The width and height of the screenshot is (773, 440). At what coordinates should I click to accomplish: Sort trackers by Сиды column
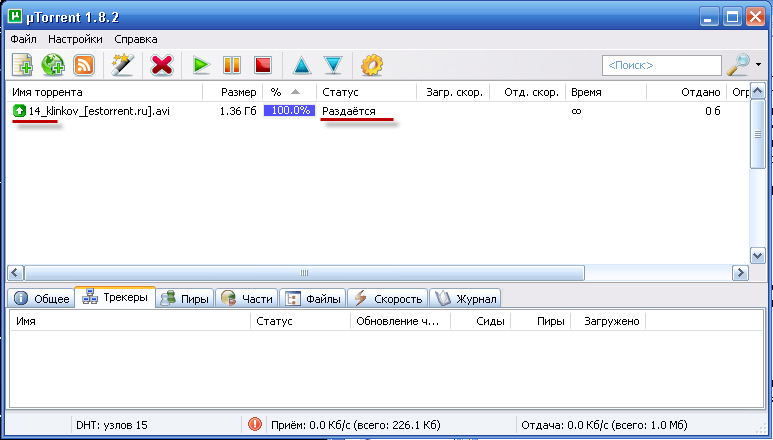(x=480, y=321)
